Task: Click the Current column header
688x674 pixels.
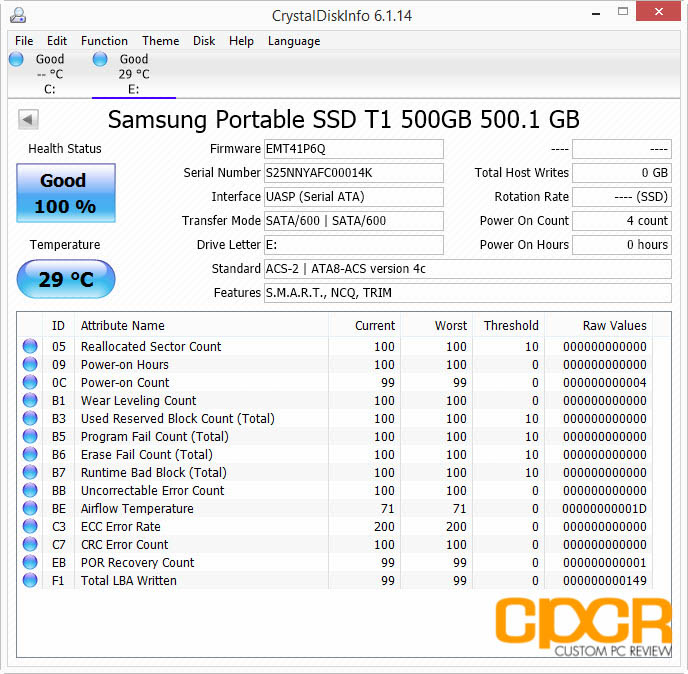Action: pos(364,326)
